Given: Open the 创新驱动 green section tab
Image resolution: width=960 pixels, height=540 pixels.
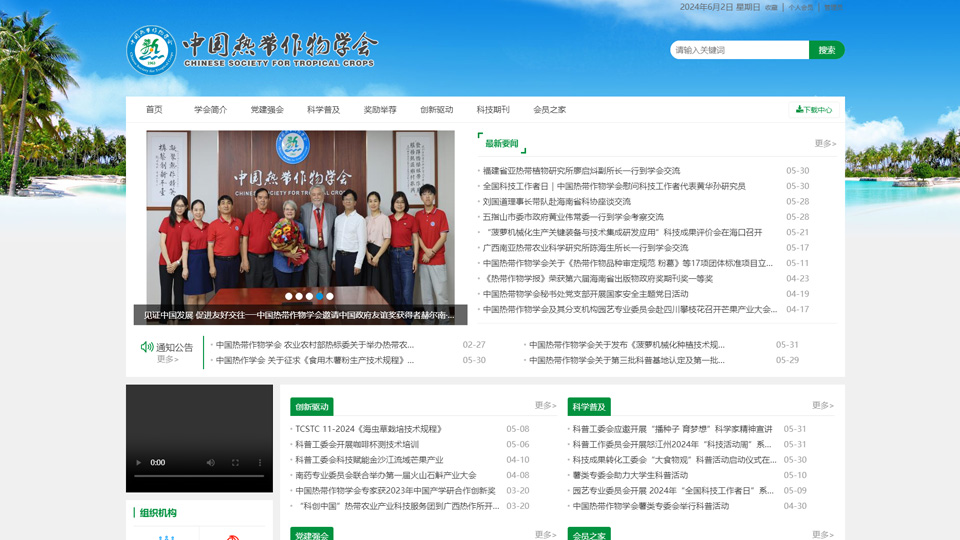Looking at the screenshot, I should 312,407.
